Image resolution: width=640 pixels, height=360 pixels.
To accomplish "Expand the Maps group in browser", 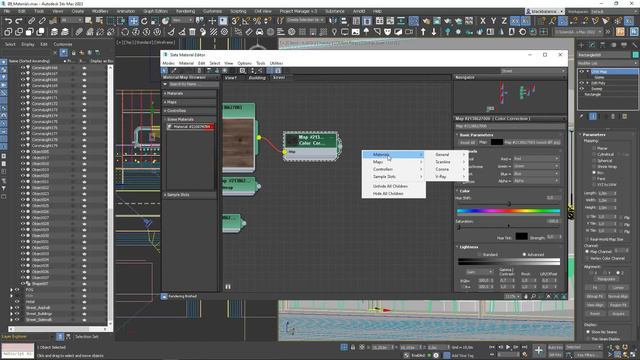I will [x=189, y=102].
